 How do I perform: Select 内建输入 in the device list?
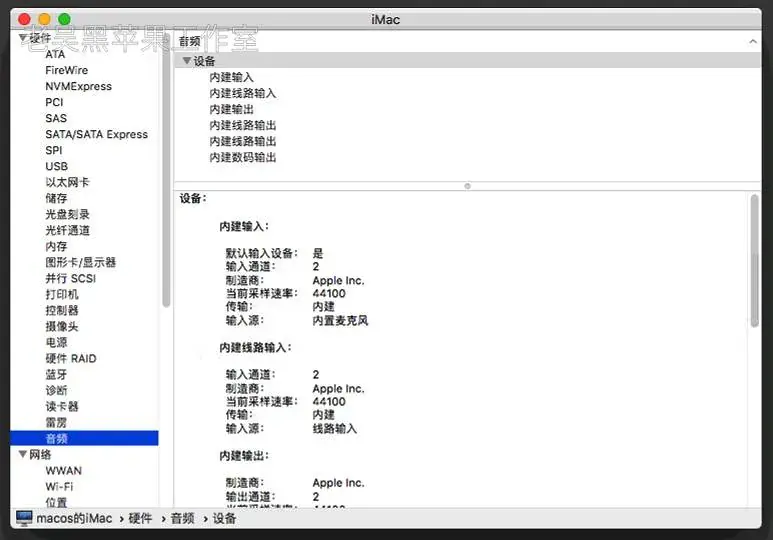point(231,77)
